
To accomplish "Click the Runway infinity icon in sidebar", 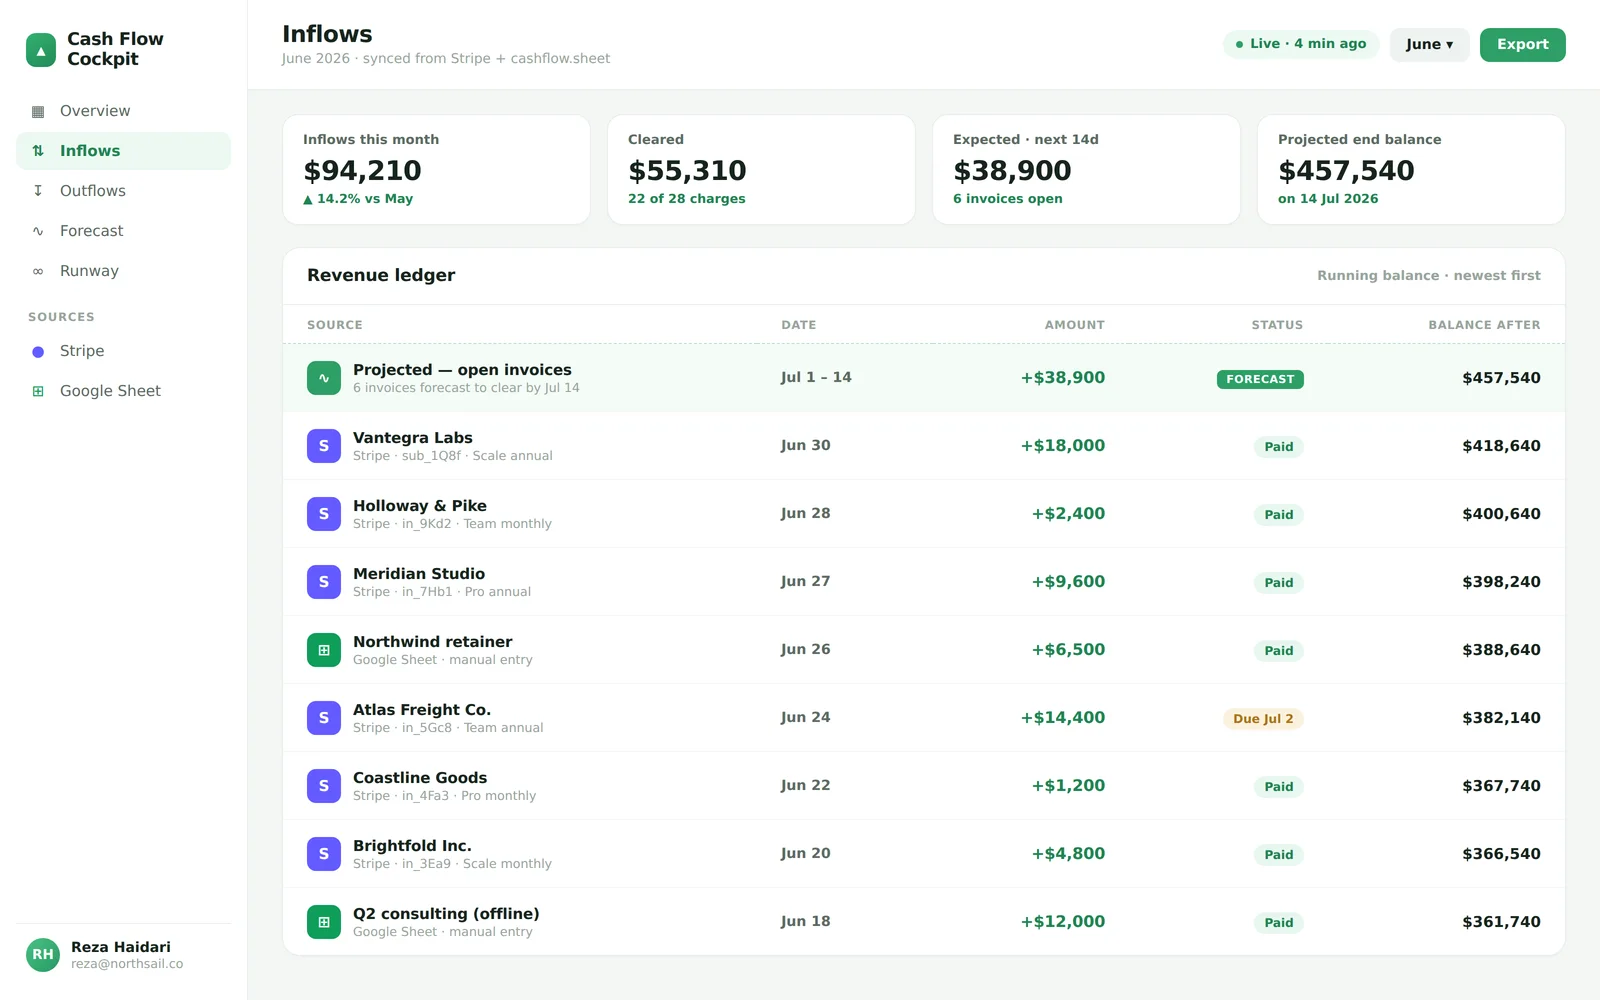I will [38, 271].
